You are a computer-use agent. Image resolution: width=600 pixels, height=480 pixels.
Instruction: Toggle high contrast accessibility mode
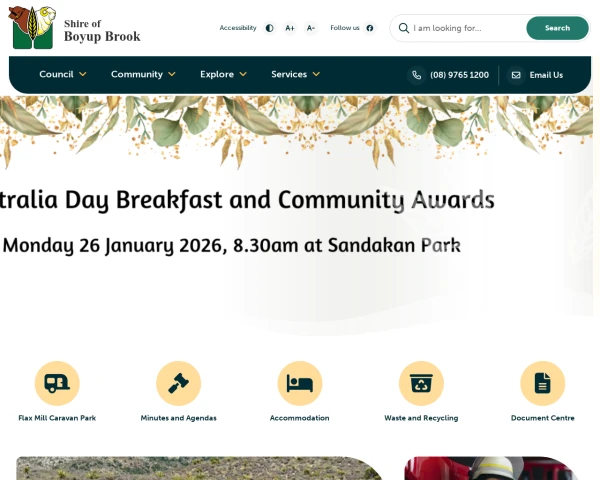coord(270,28)
